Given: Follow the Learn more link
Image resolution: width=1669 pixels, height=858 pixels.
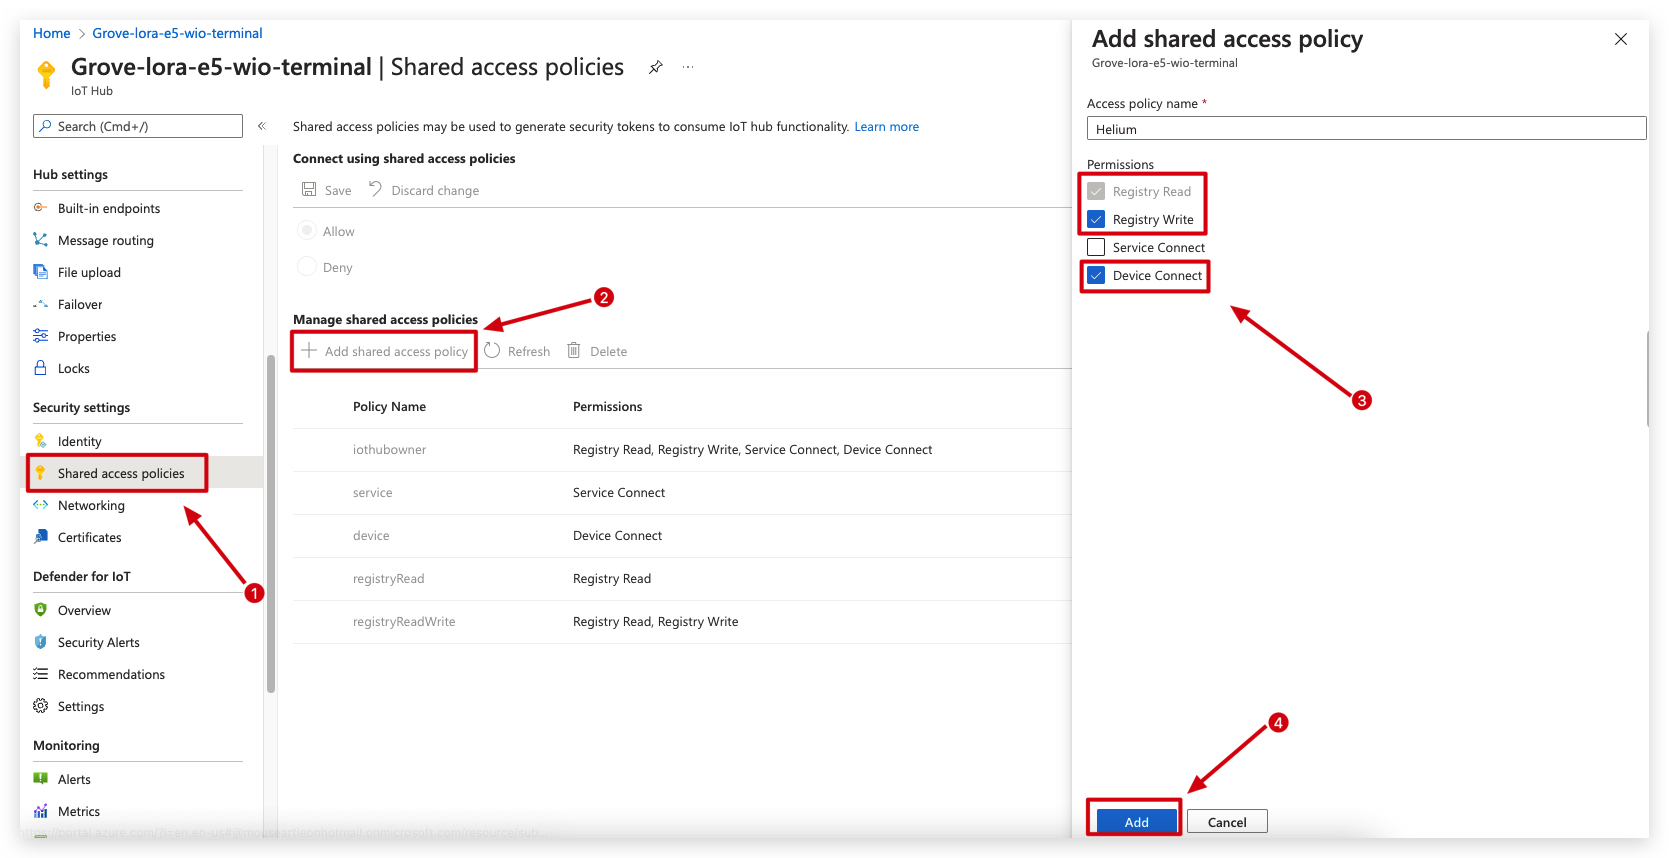Looking at the screenshot, I should (886, 127).
